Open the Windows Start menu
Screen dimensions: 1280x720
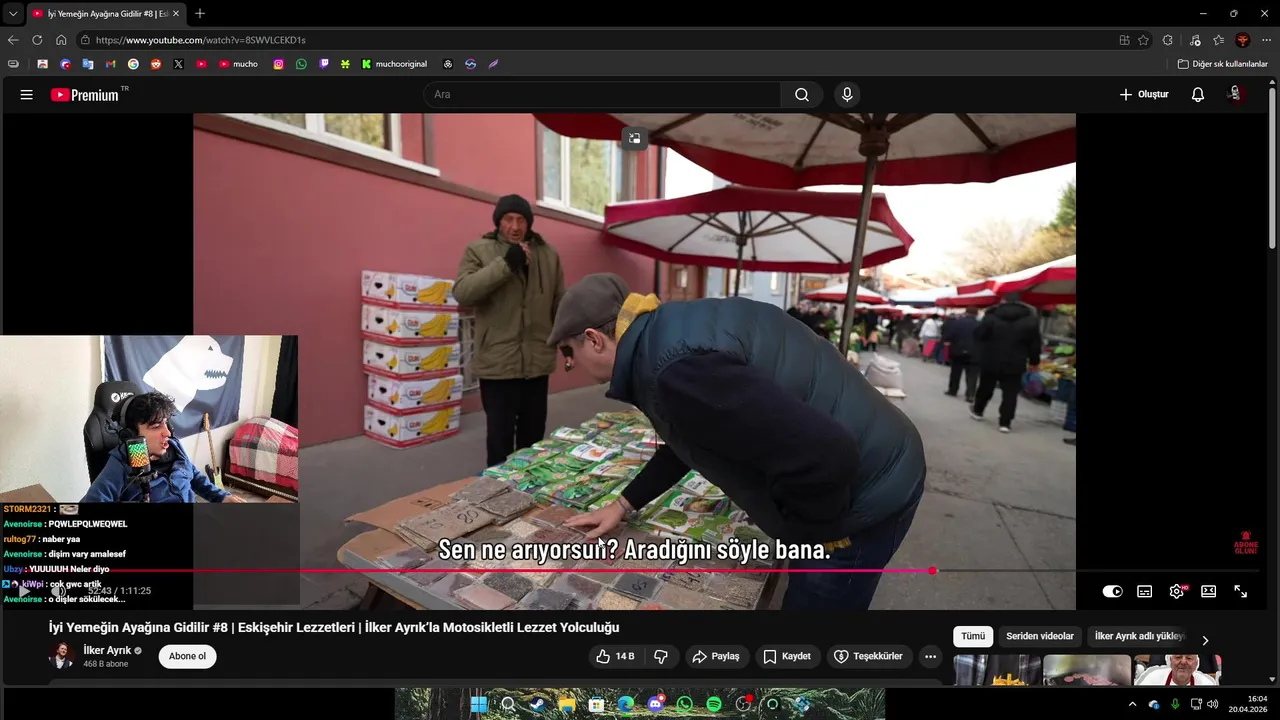point(479,704)
